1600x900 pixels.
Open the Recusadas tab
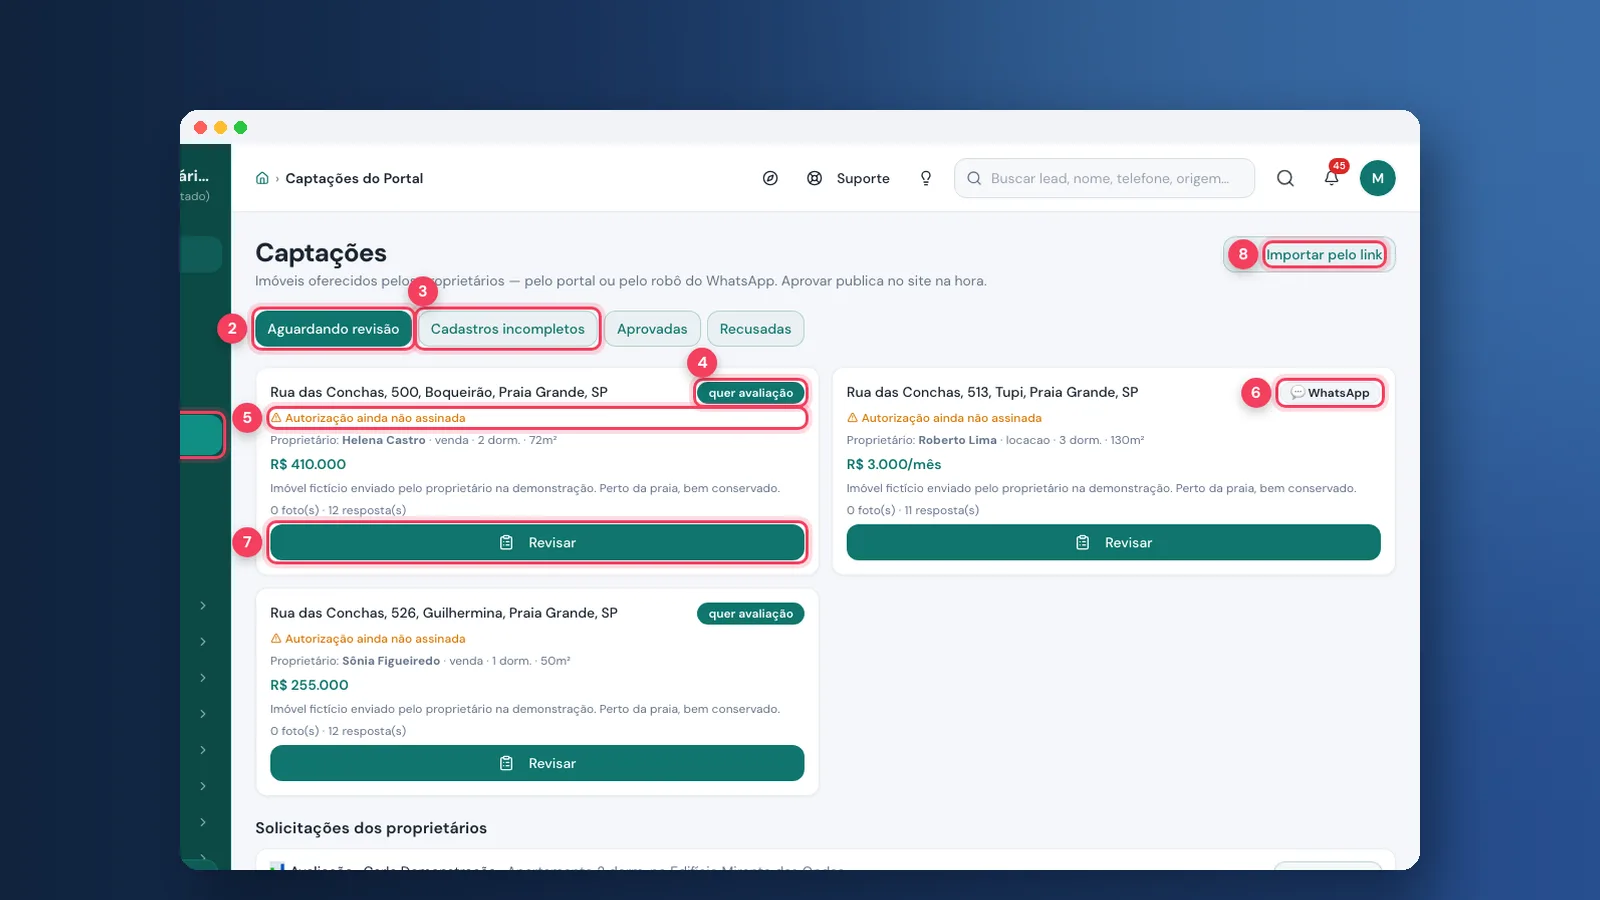tap(755, 329)
